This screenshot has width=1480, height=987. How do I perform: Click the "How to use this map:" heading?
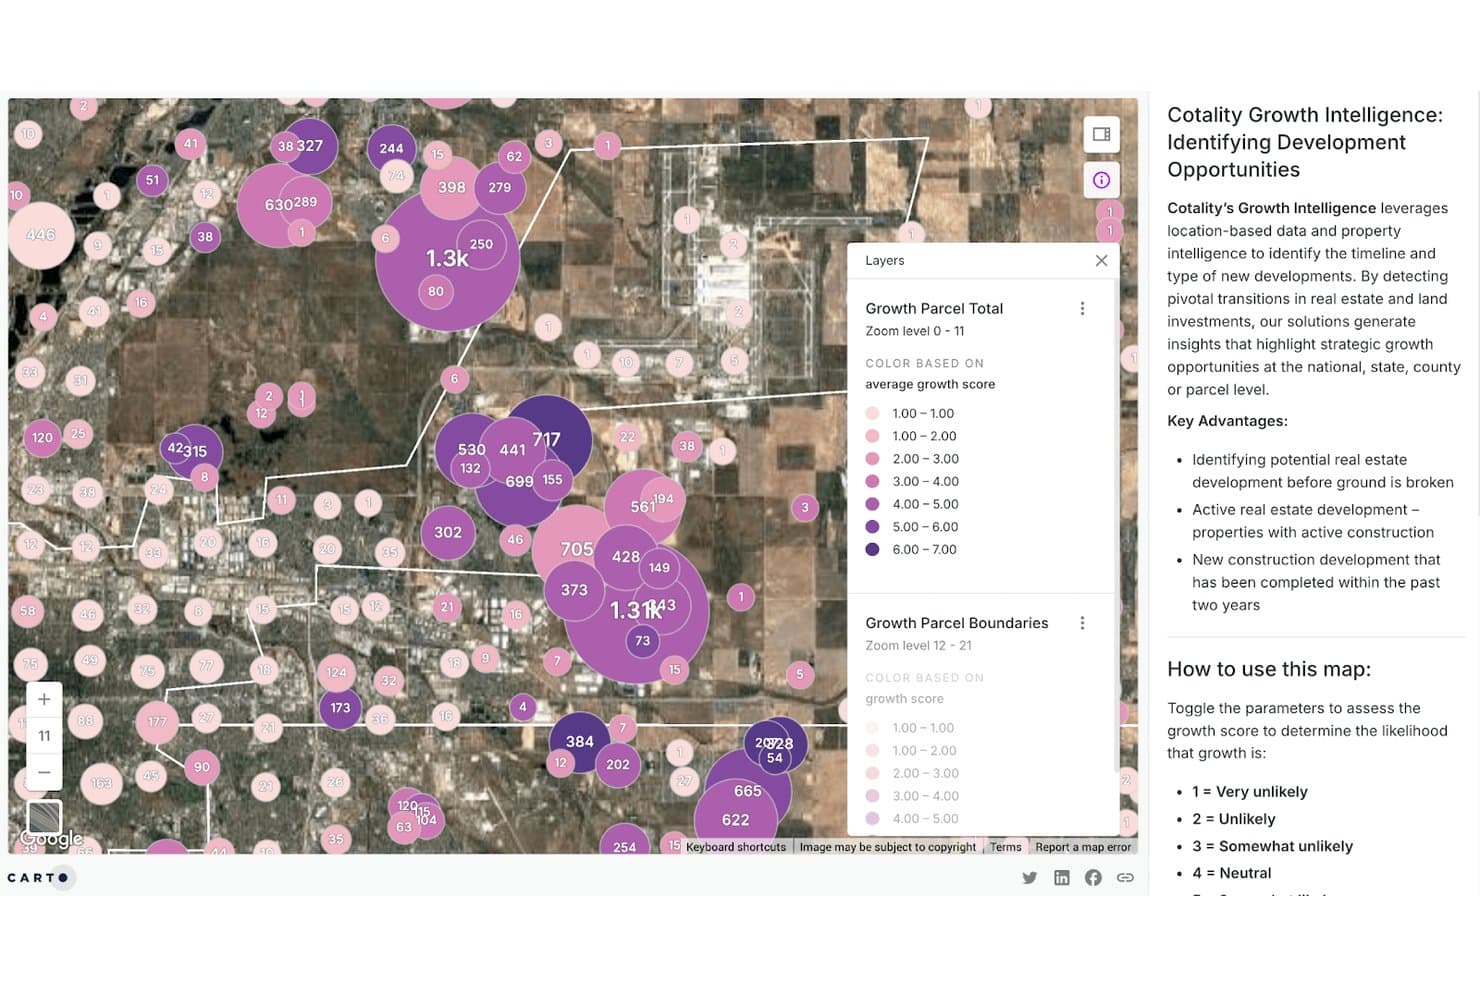[x=1269, y=669]
